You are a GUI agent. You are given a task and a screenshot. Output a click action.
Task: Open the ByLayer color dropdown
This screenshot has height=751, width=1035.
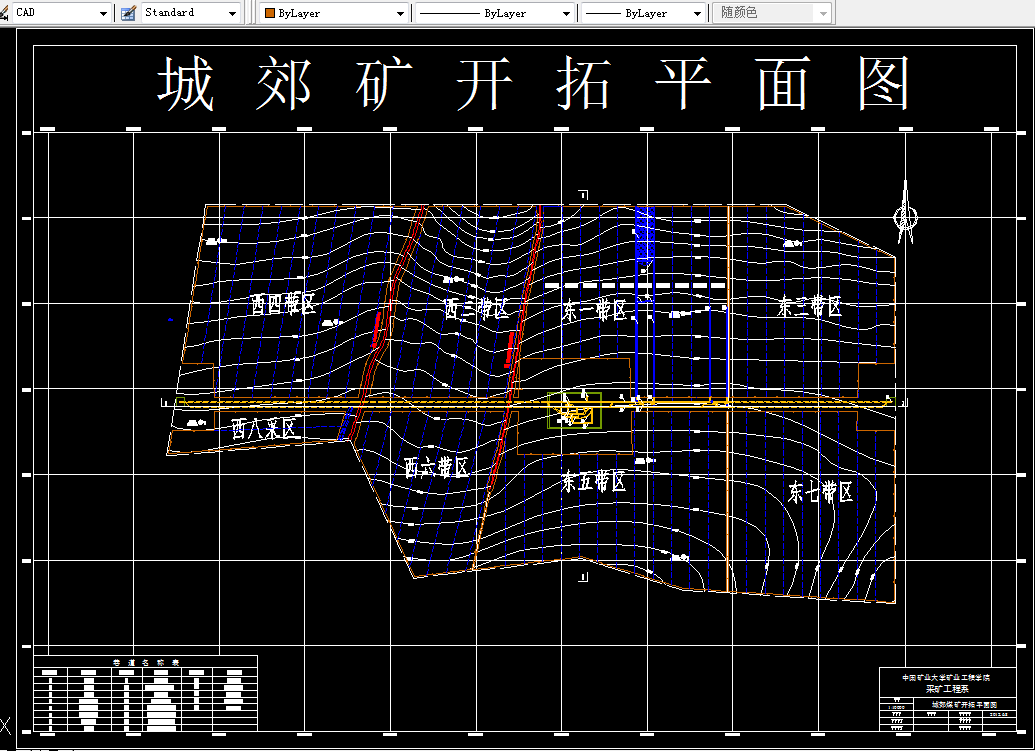(400, 13)
